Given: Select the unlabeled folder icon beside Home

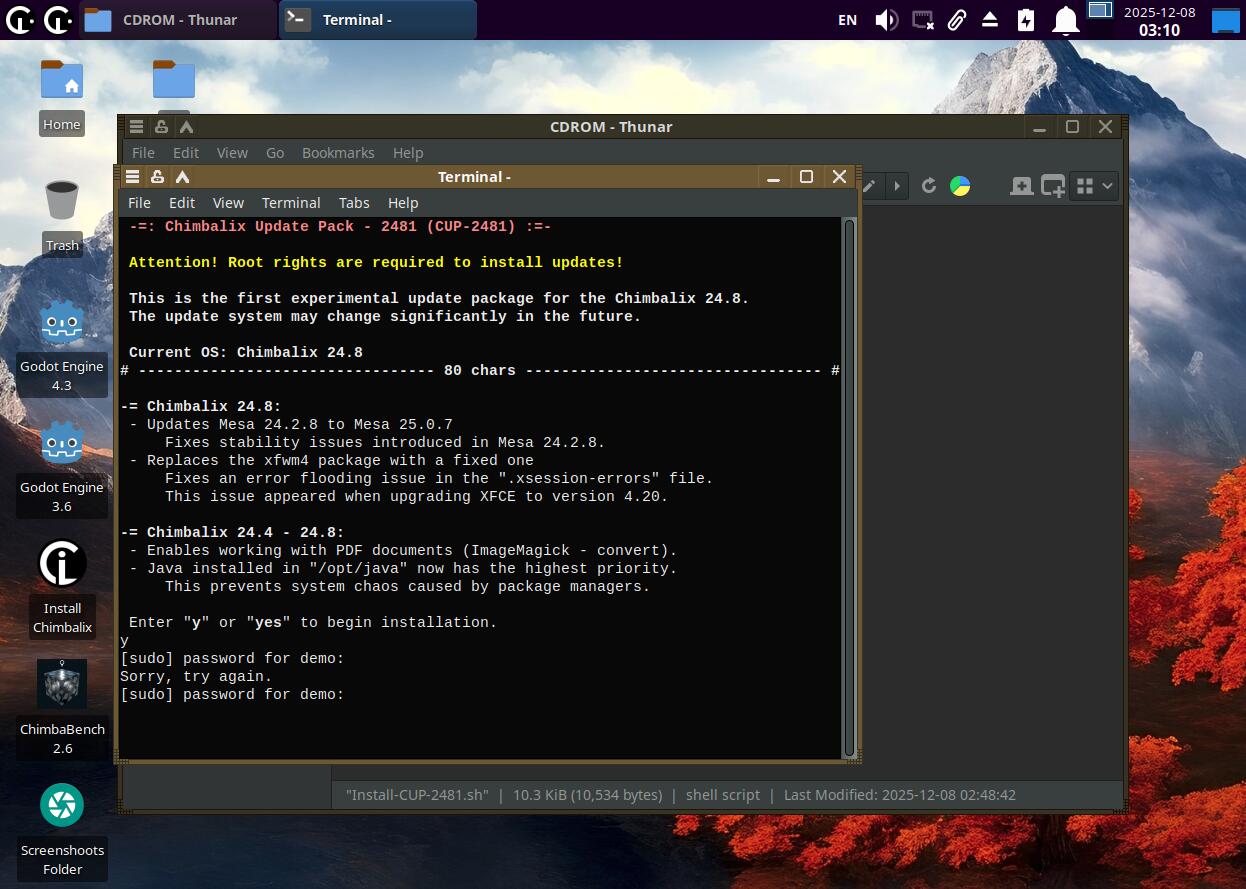Looking at the screenshot, I should coord(174,80).
